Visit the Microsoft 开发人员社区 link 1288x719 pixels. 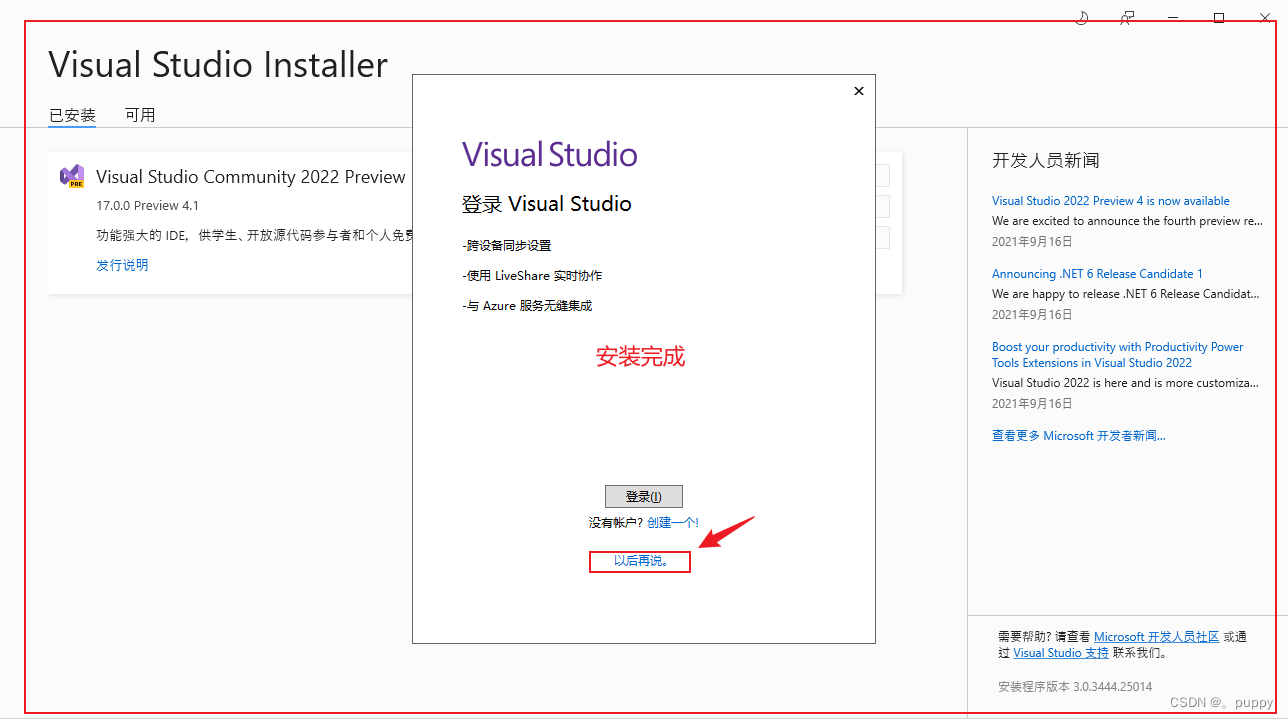point(1157,636)
